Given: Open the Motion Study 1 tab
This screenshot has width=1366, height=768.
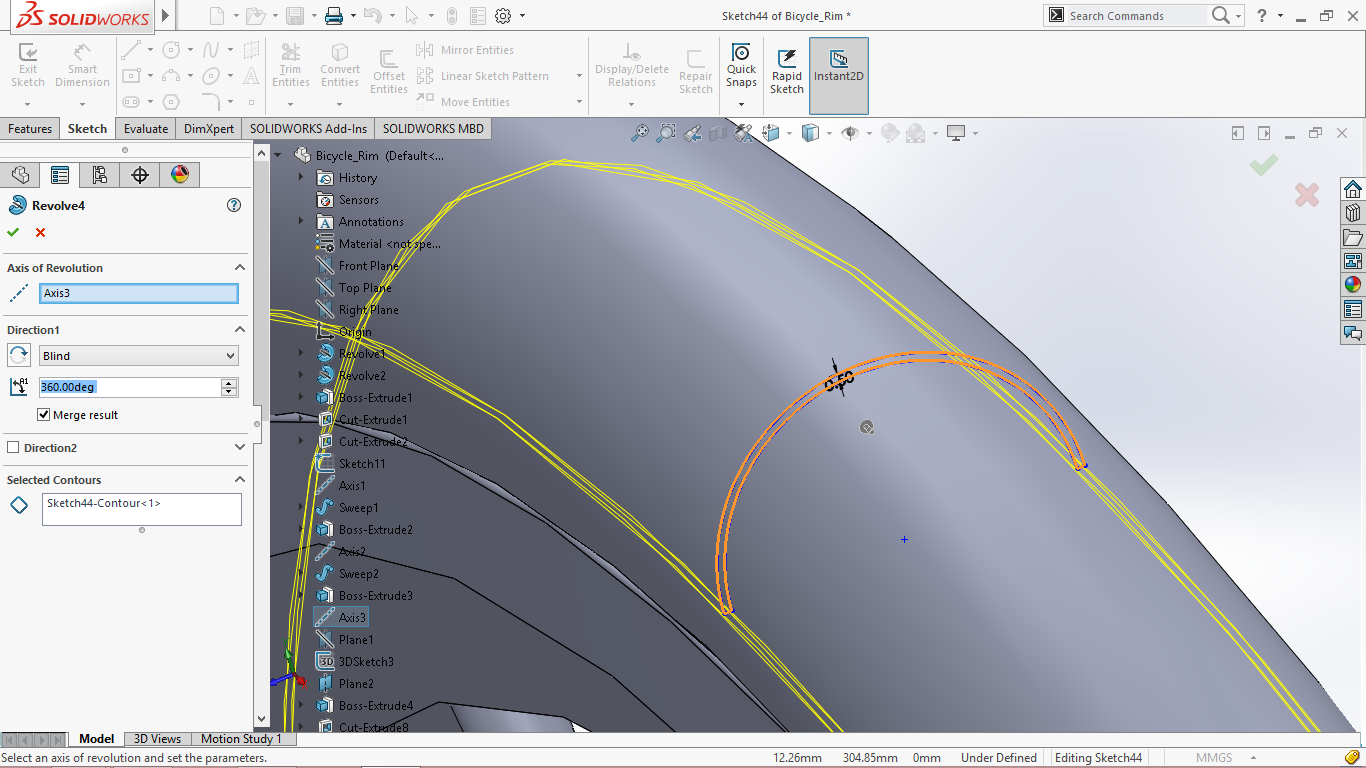Looking at the screenshot, I should 242,738.
